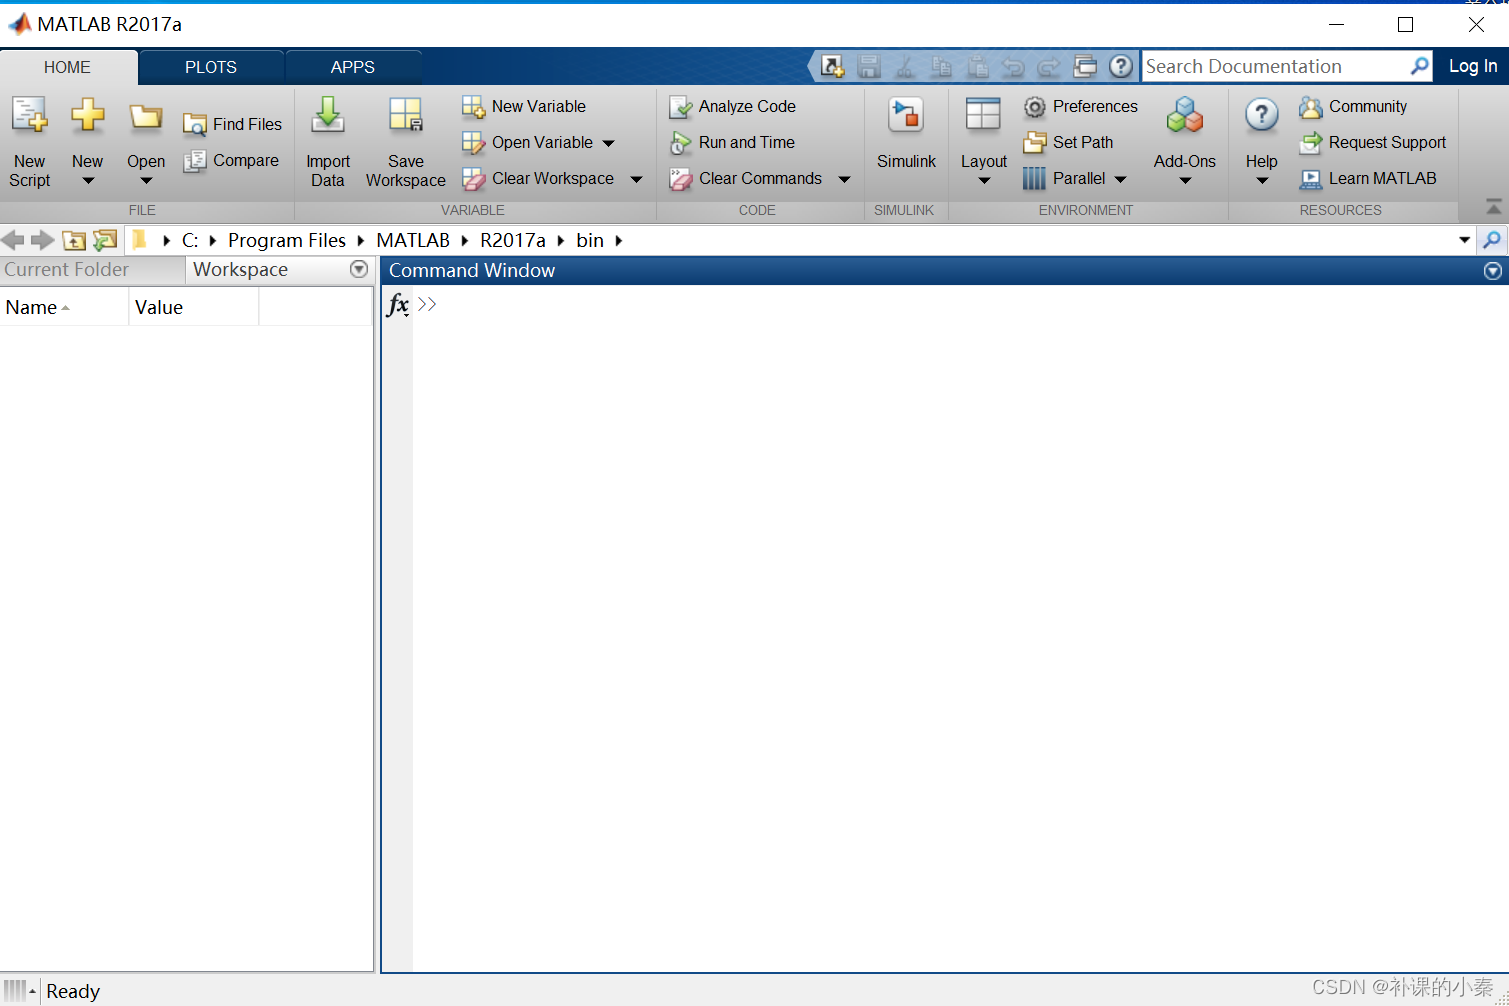
Task: Click the fx function browser button
Action: [x=398, y=304]
